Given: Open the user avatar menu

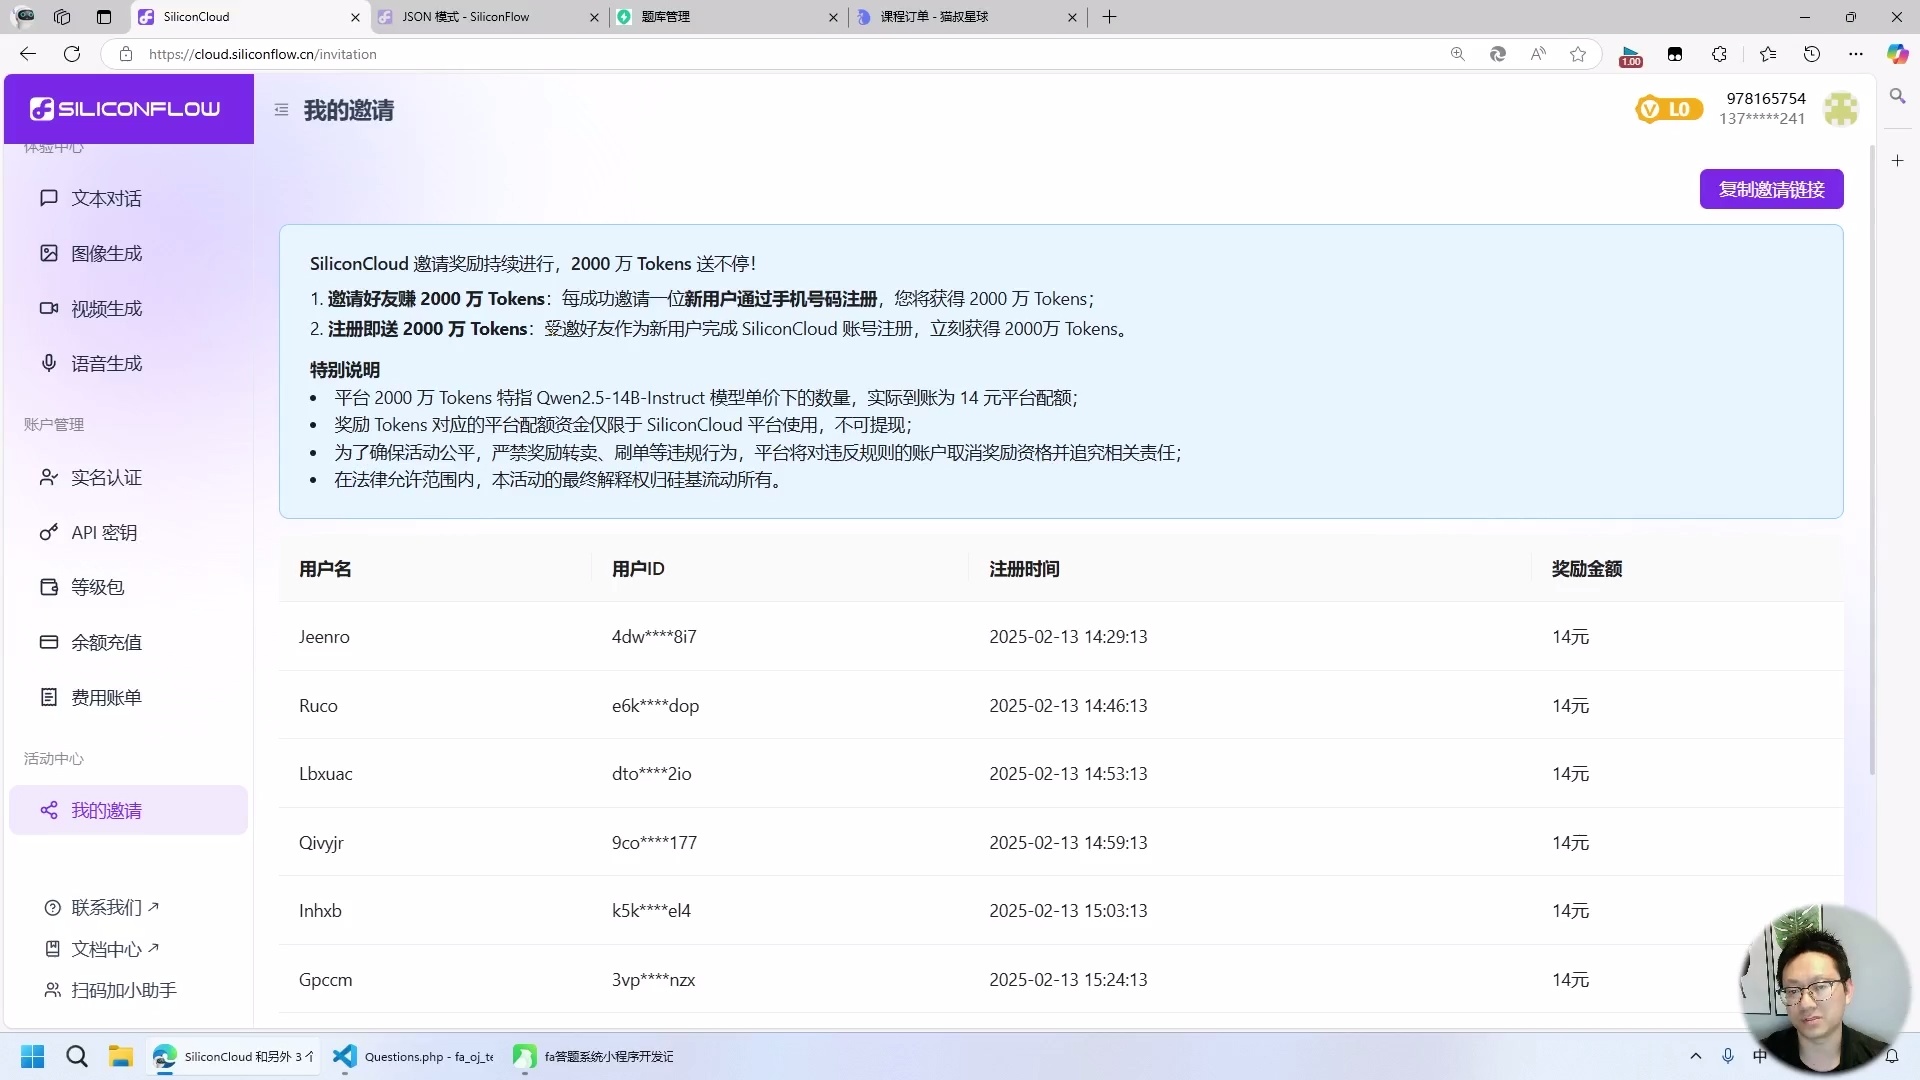Looking at the screenshot, I should [1840, 109].
